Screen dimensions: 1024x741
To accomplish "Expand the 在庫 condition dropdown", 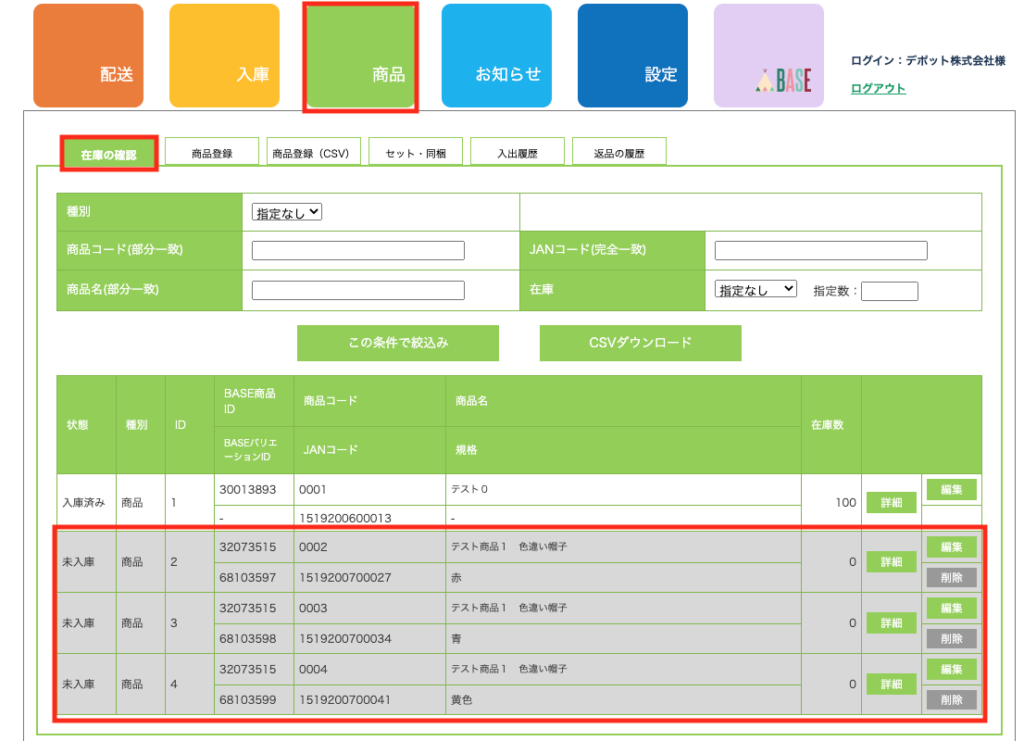I will tap(756, 289).
